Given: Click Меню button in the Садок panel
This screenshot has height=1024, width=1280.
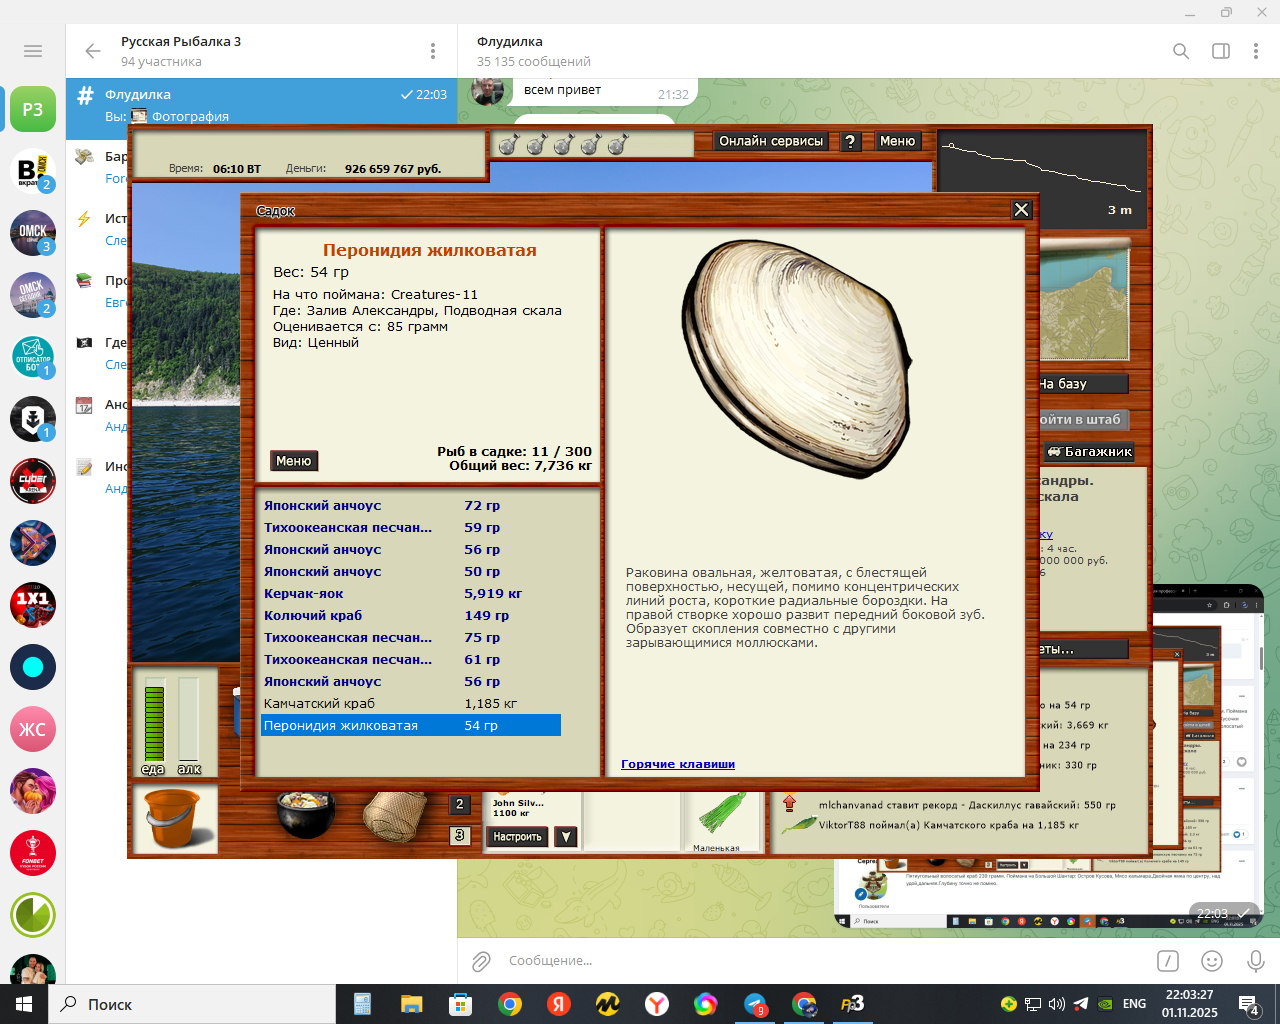Looking at the screenshot, I should [x=294, y=461].
